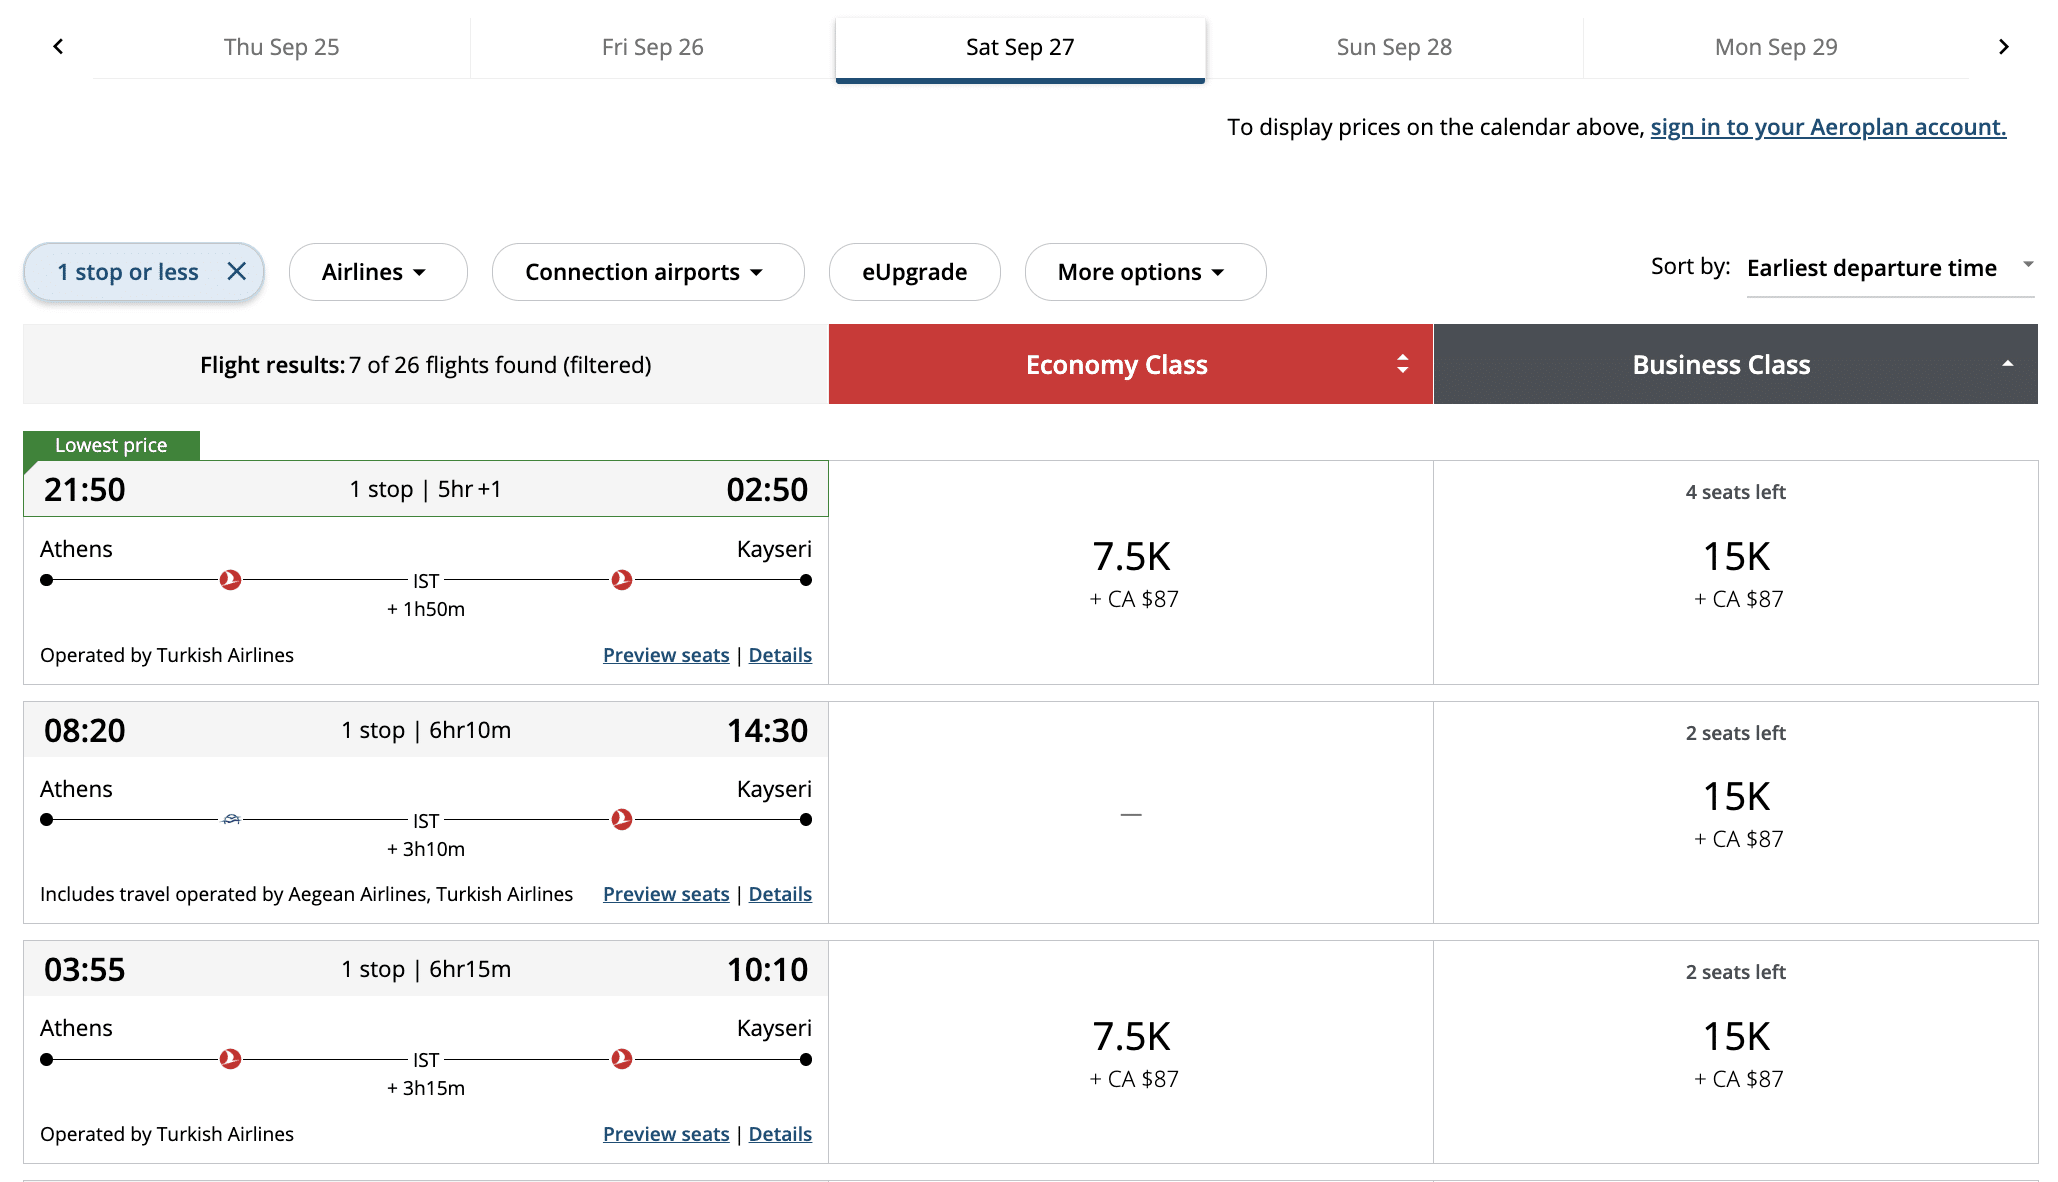
Task: Preview seats for the 08:20 flight
Action: [x=666, y=894]
